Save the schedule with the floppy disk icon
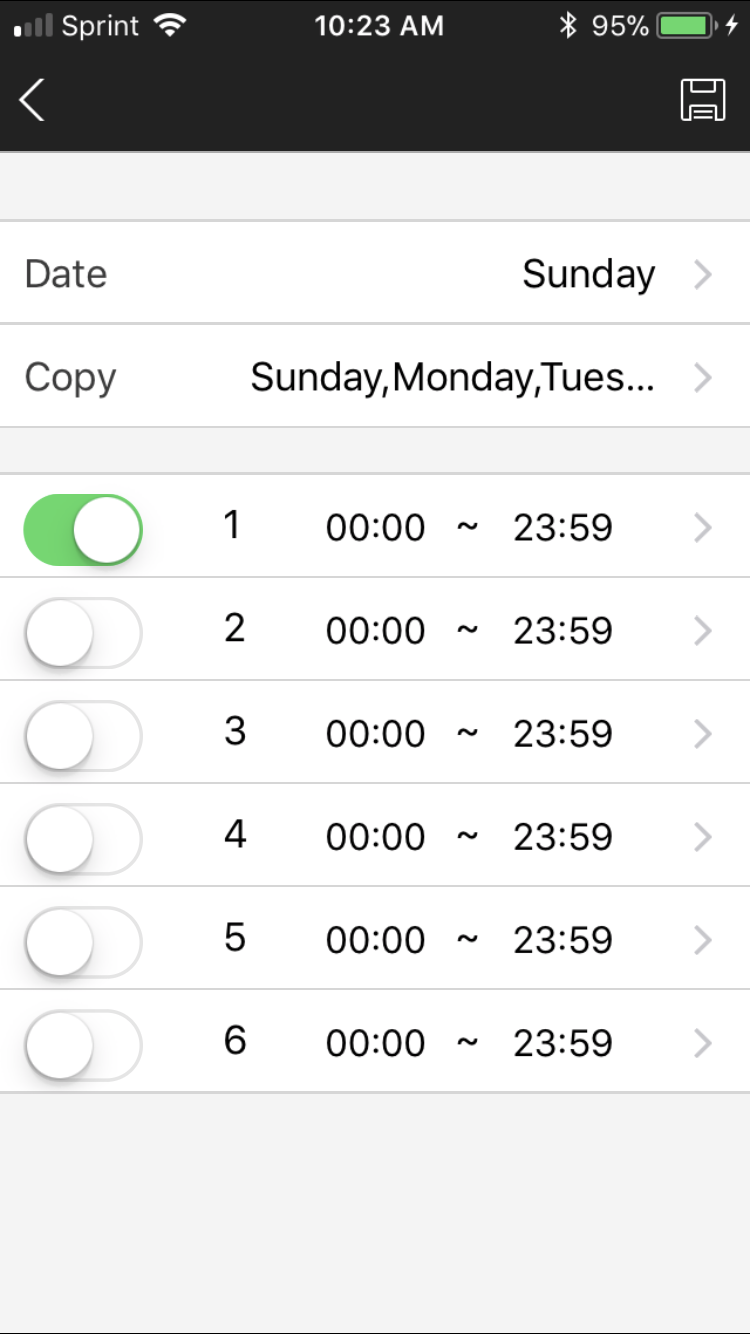The width and height of the screenshot is (750, 1334). tap(703, 100)
